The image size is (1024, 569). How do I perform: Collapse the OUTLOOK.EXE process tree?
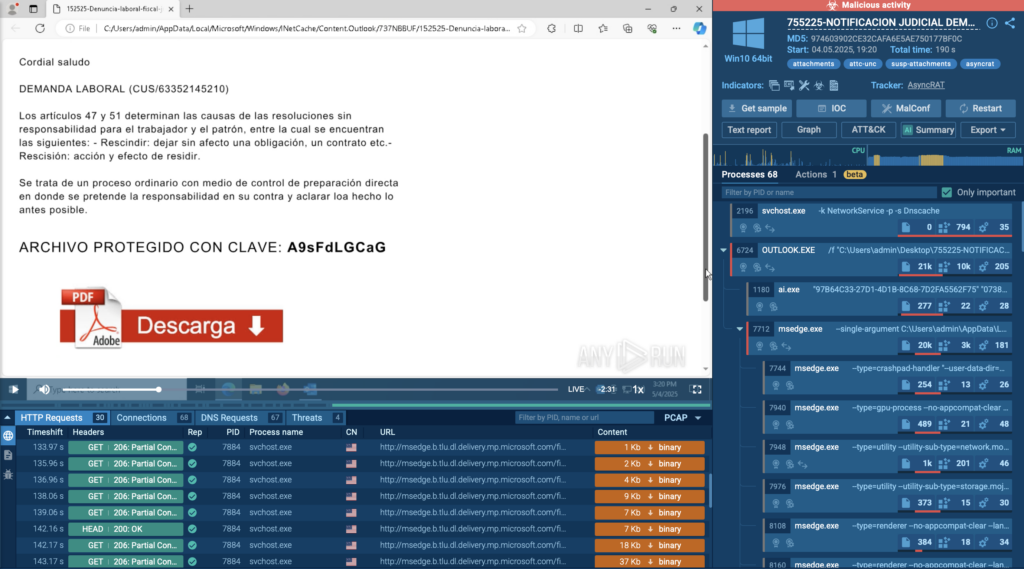pyautogui.click(x=723, y=250)
